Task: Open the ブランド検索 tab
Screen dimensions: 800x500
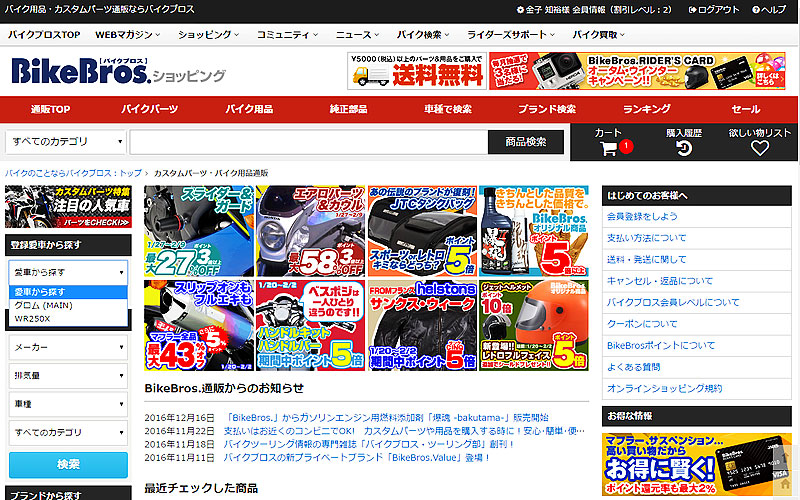Action: coord(547,109)
